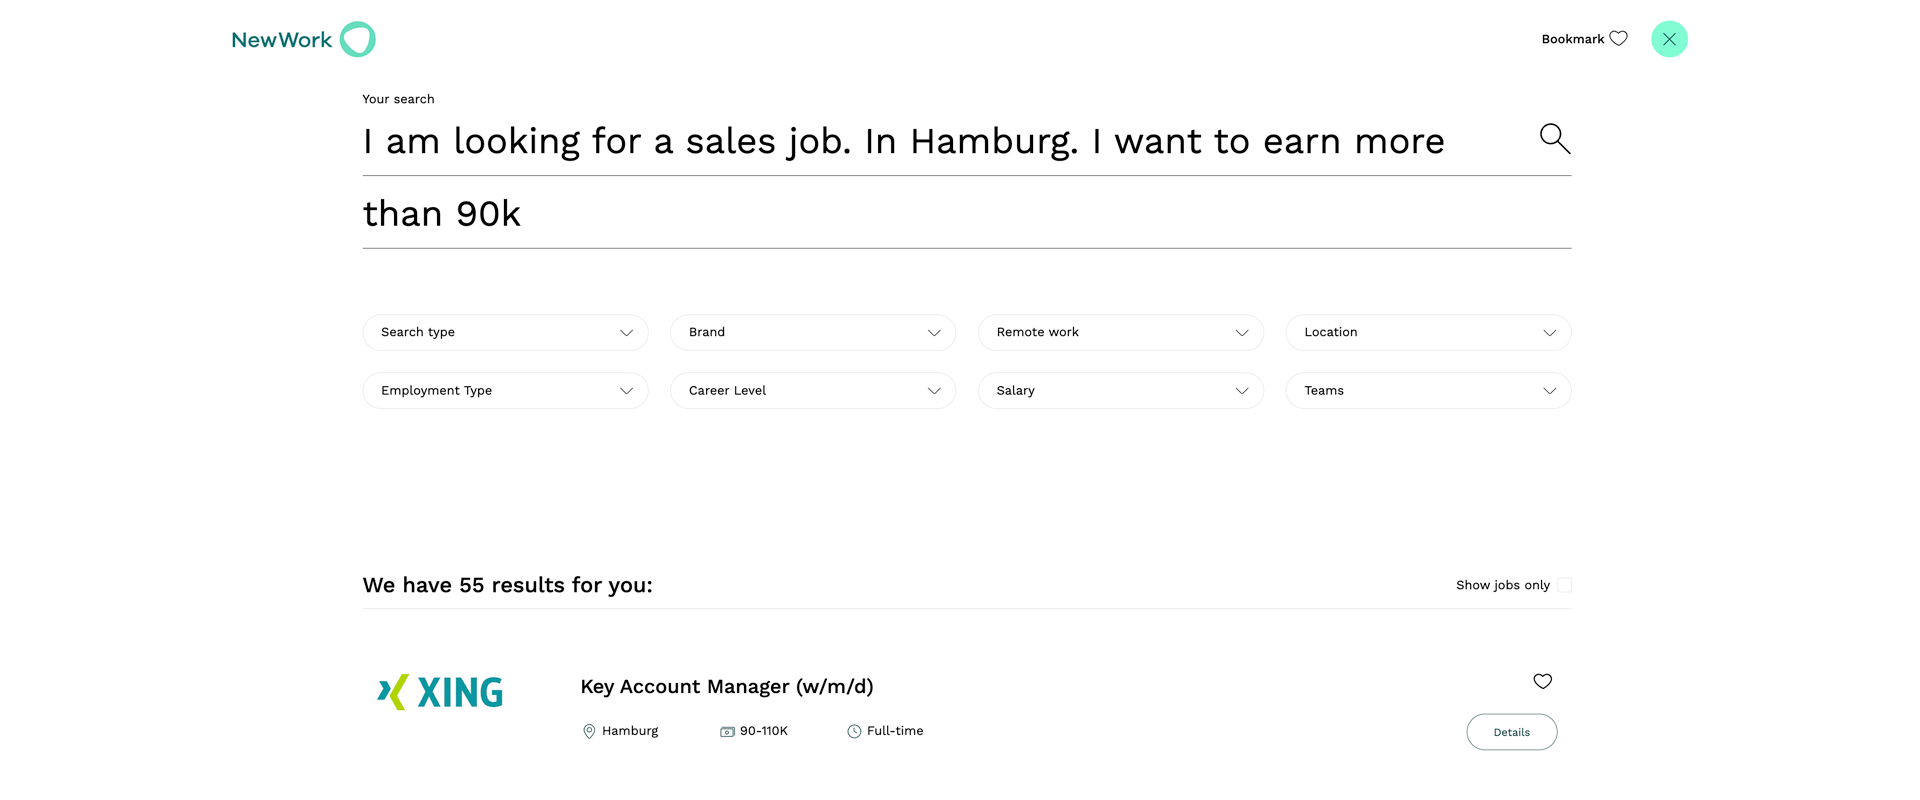Click the magnifying glass search icon
Image resolution: width=1920 pixels, height=800 pixels.
pos(1554,138)
